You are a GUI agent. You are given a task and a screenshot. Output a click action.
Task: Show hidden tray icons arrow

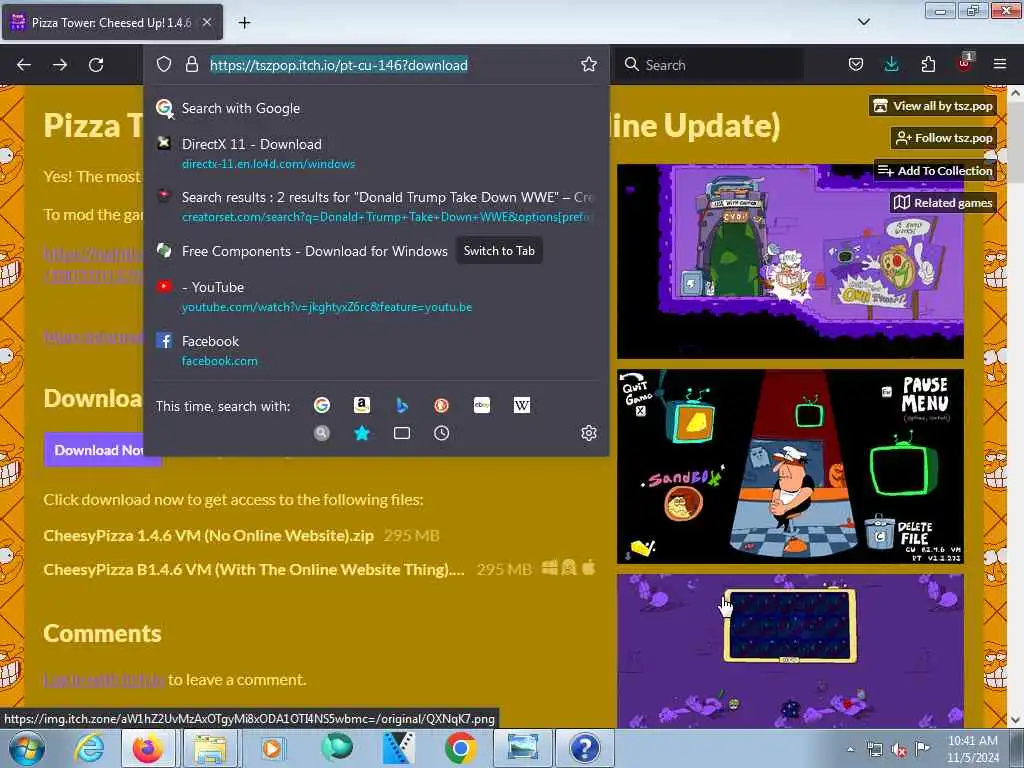(x=850, y=749)
